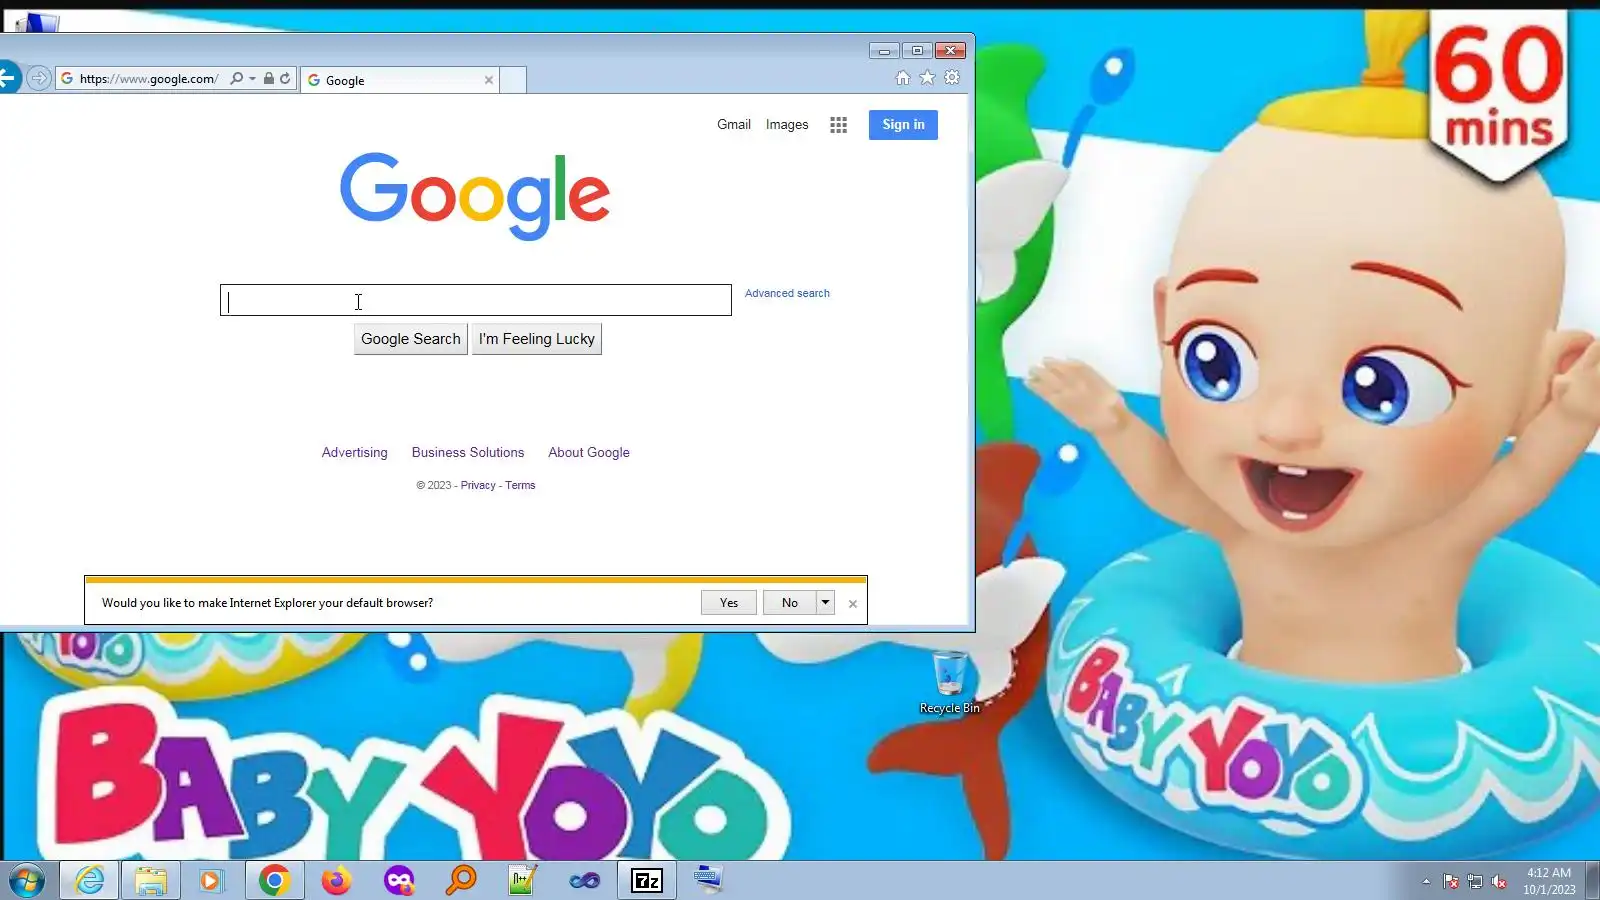Open the Google apps grid
This screenshot has width=1600, height=900.
click(838, 124)
